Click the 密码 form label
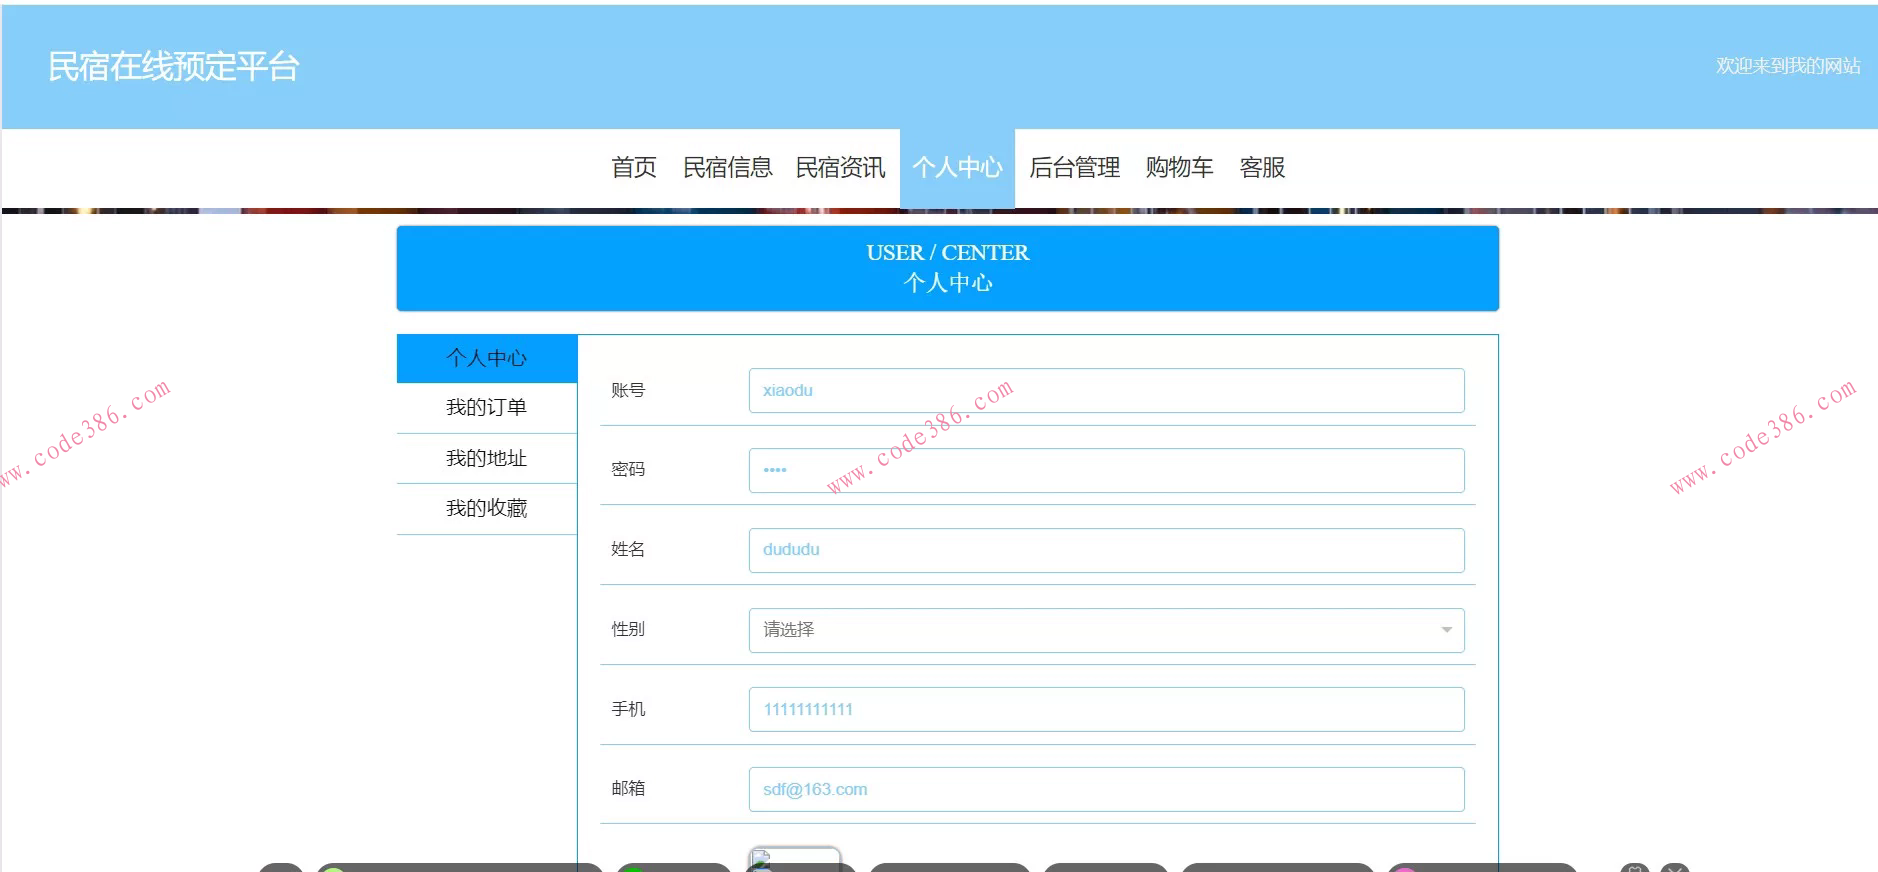Viewport: 1878px width, 872px height. [628, 469]
